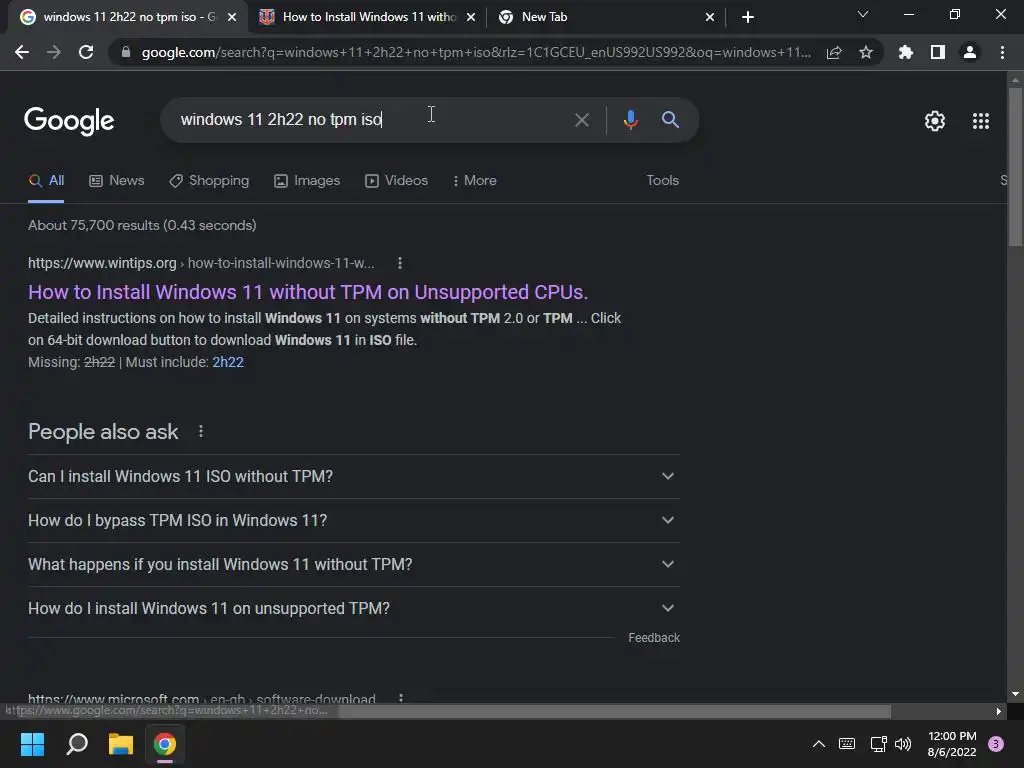Close the Google search results tab

pos(232,17)
